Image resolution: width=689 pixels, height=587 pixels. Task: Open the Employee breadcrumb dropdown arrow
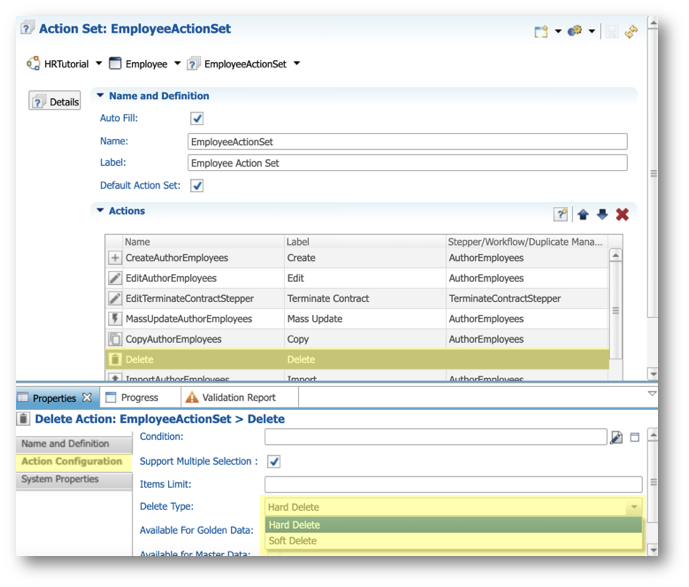177,63
